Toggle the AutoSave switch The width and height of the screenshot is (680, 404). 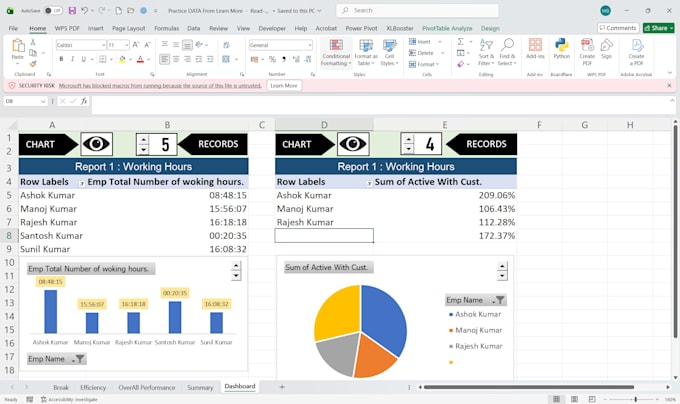point(53,10)
